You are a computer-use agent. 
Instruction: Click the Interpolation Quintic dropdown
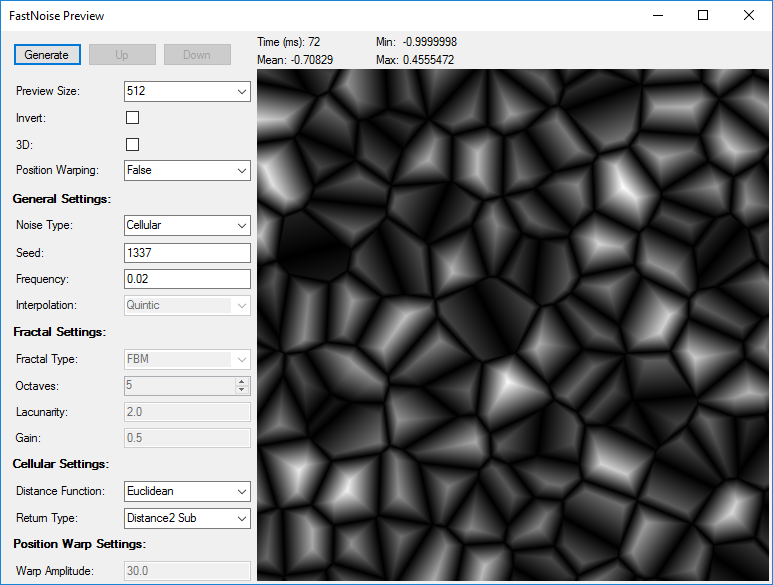tap(187, 306)
